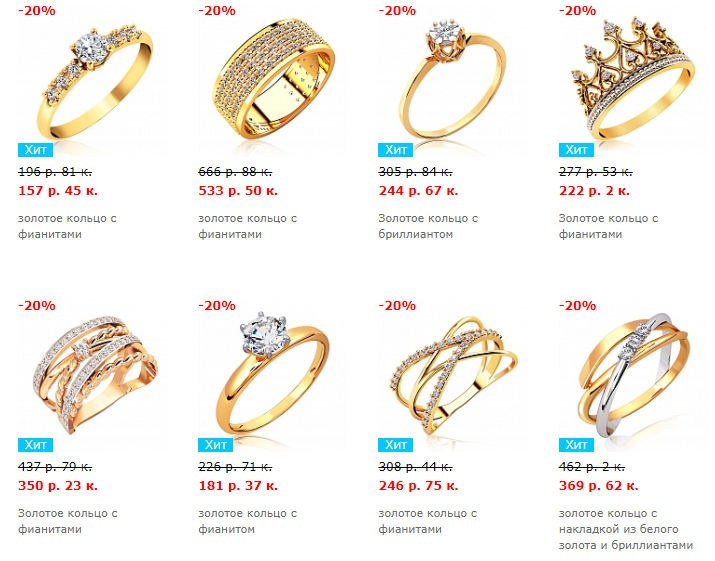The width and height of the screenshot is (715, 561).
Task: Click the Хит badge on the 157 р. ring
Action: click(x=36, y=150)
